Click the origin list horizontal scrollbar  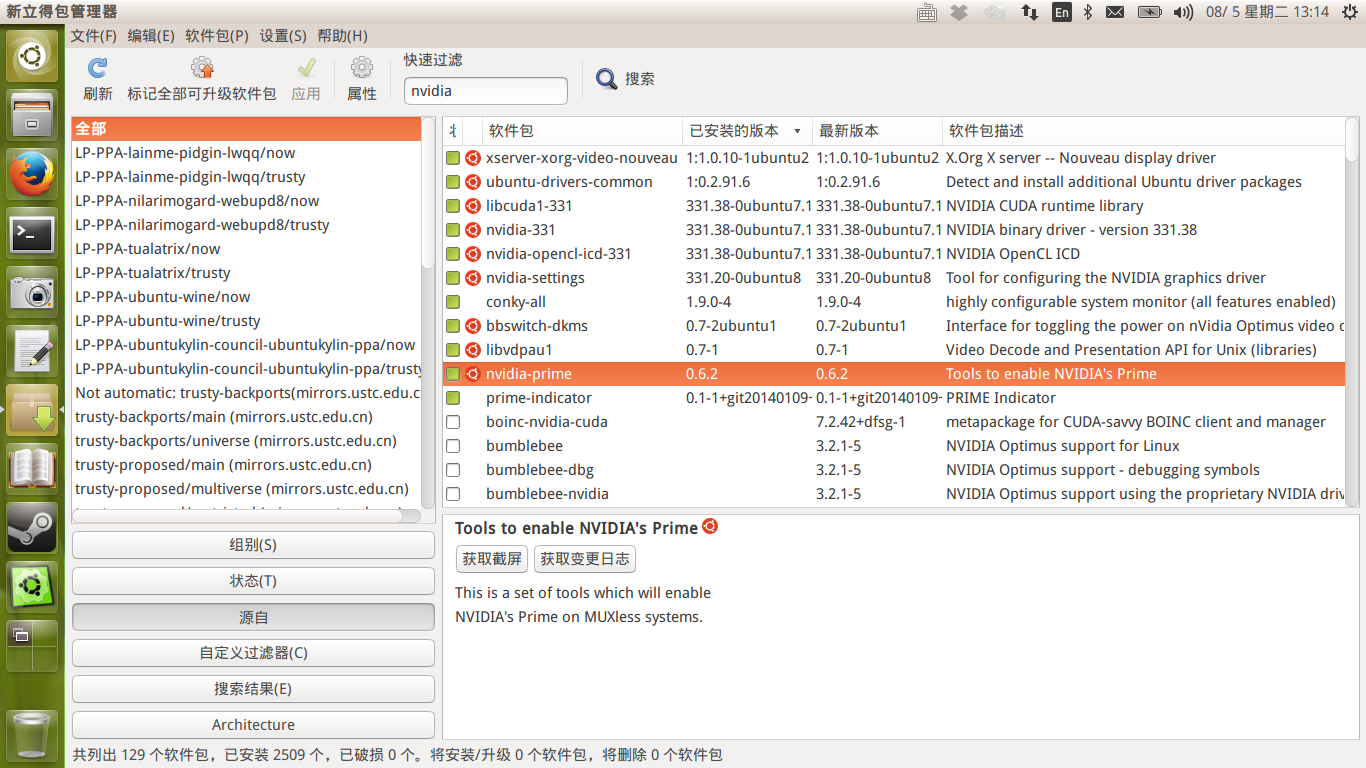click(x=247, y=516)
